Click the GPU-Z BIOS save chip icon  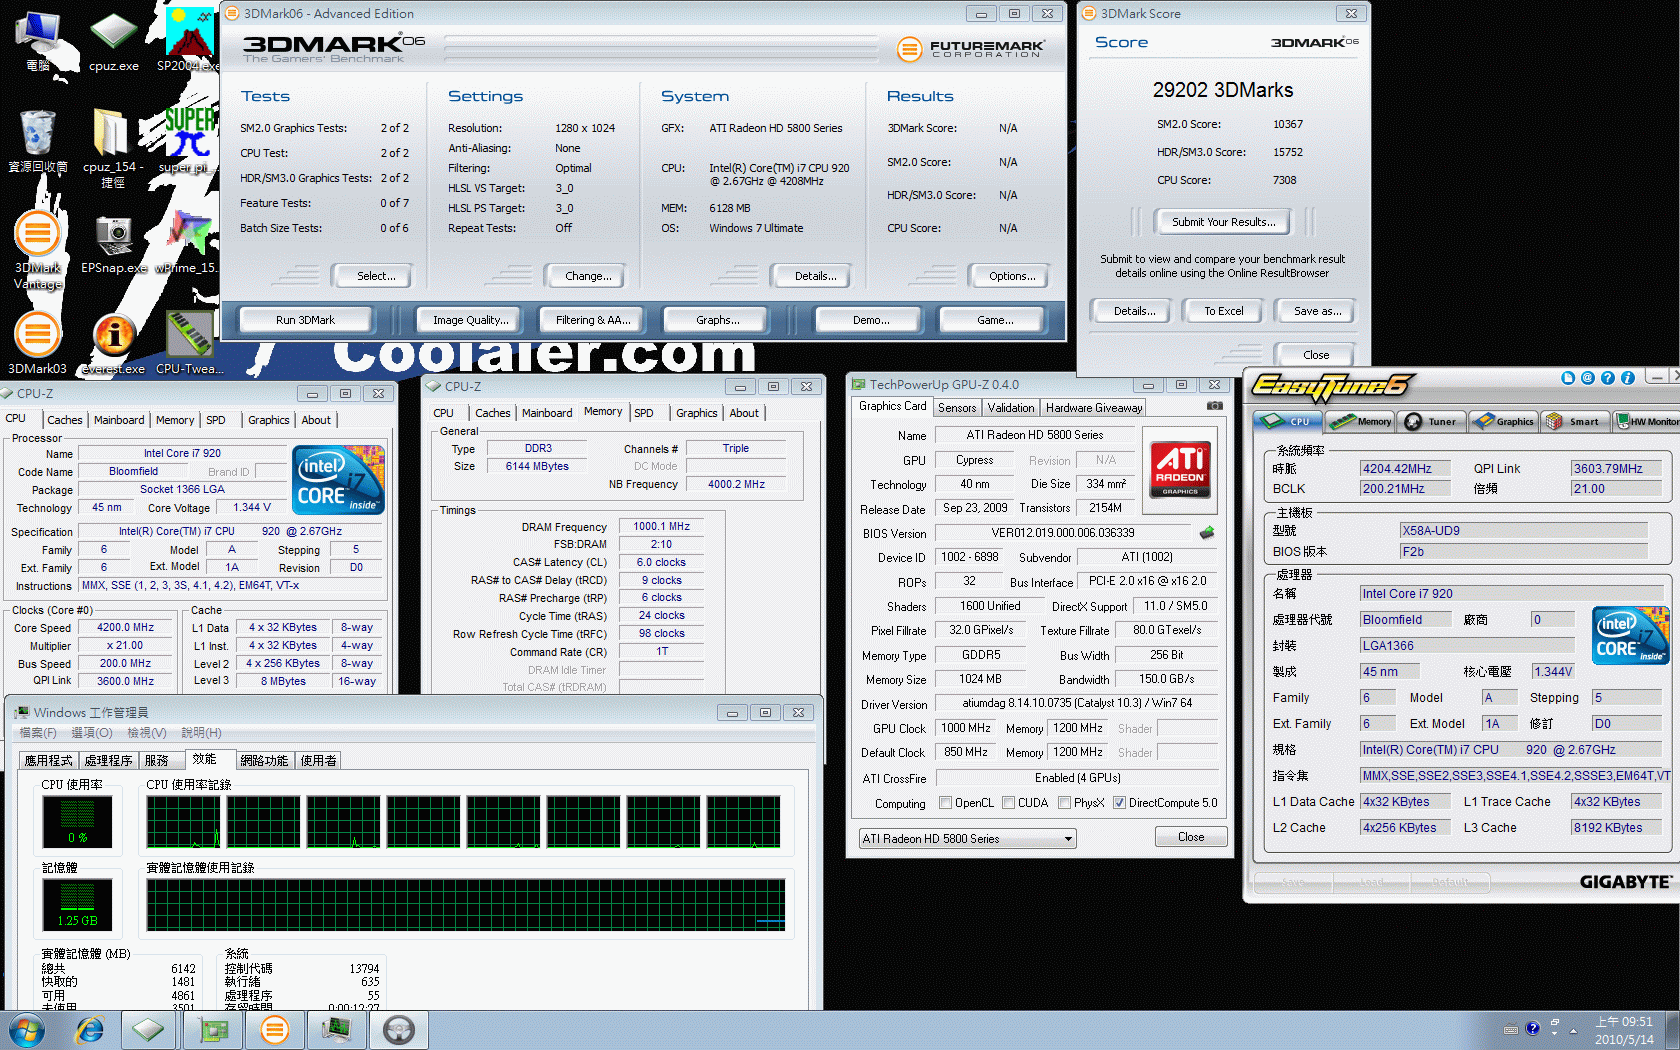coord(1207,533)
